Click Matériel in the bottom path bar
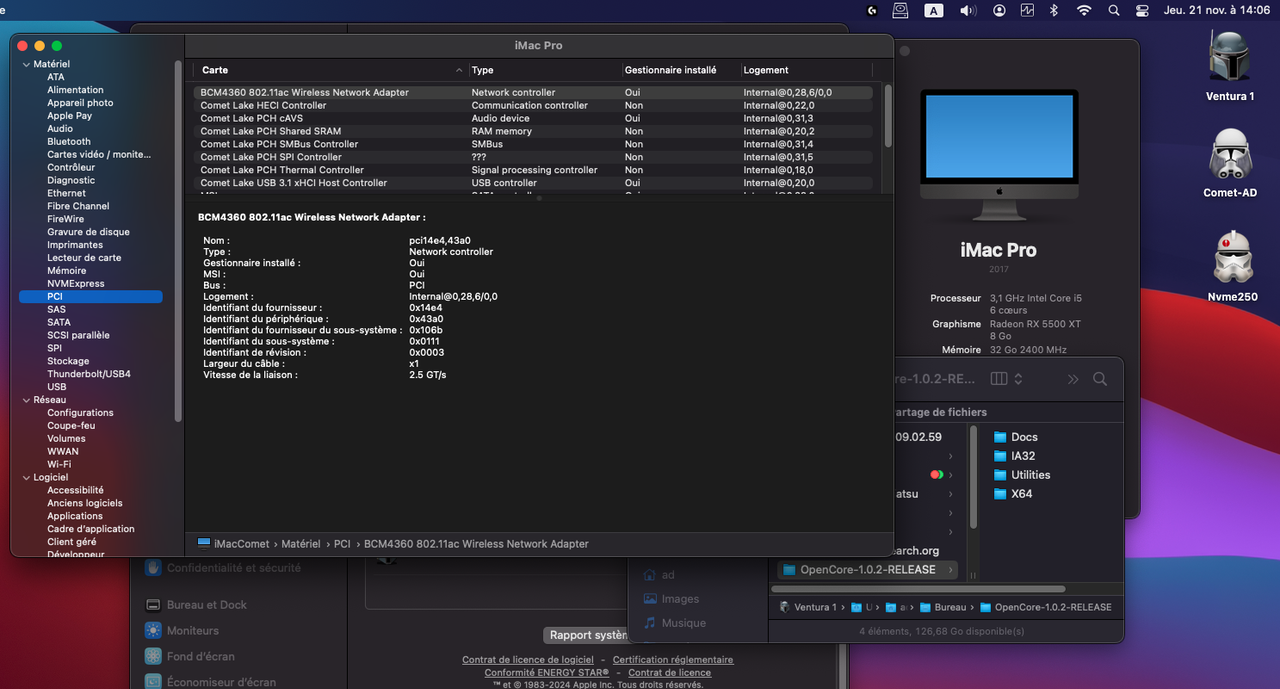1280x689 pixels. (x=301, y=544)
